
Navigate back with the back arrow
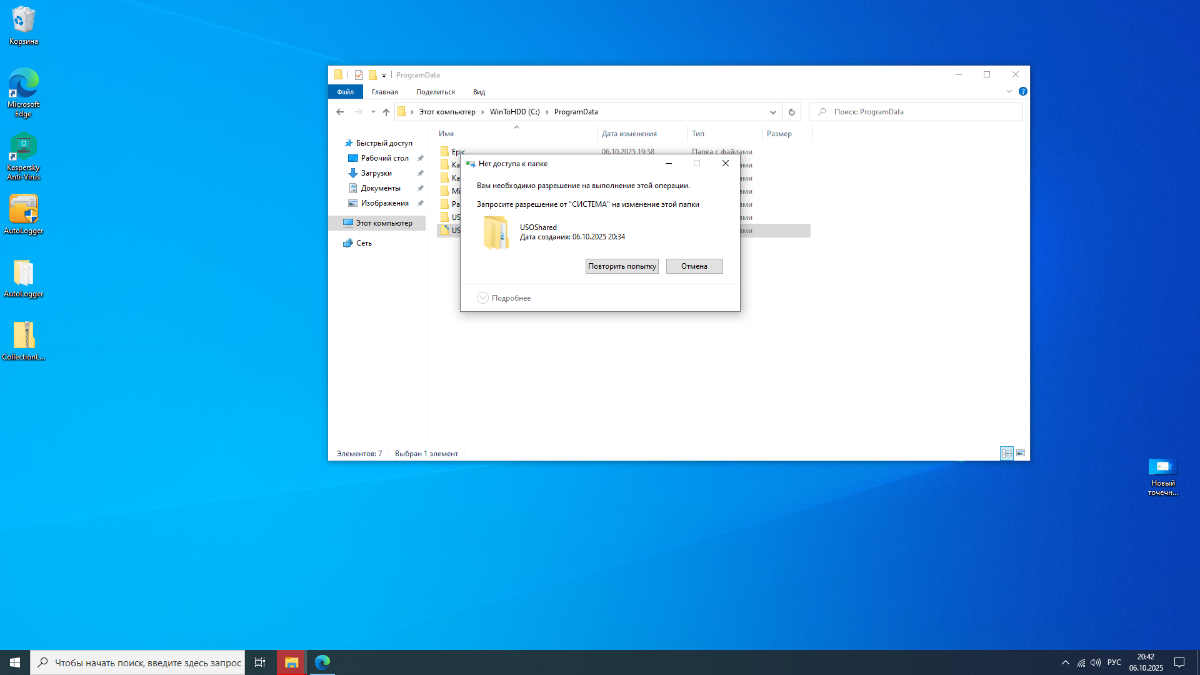click(x=342, y=112)
